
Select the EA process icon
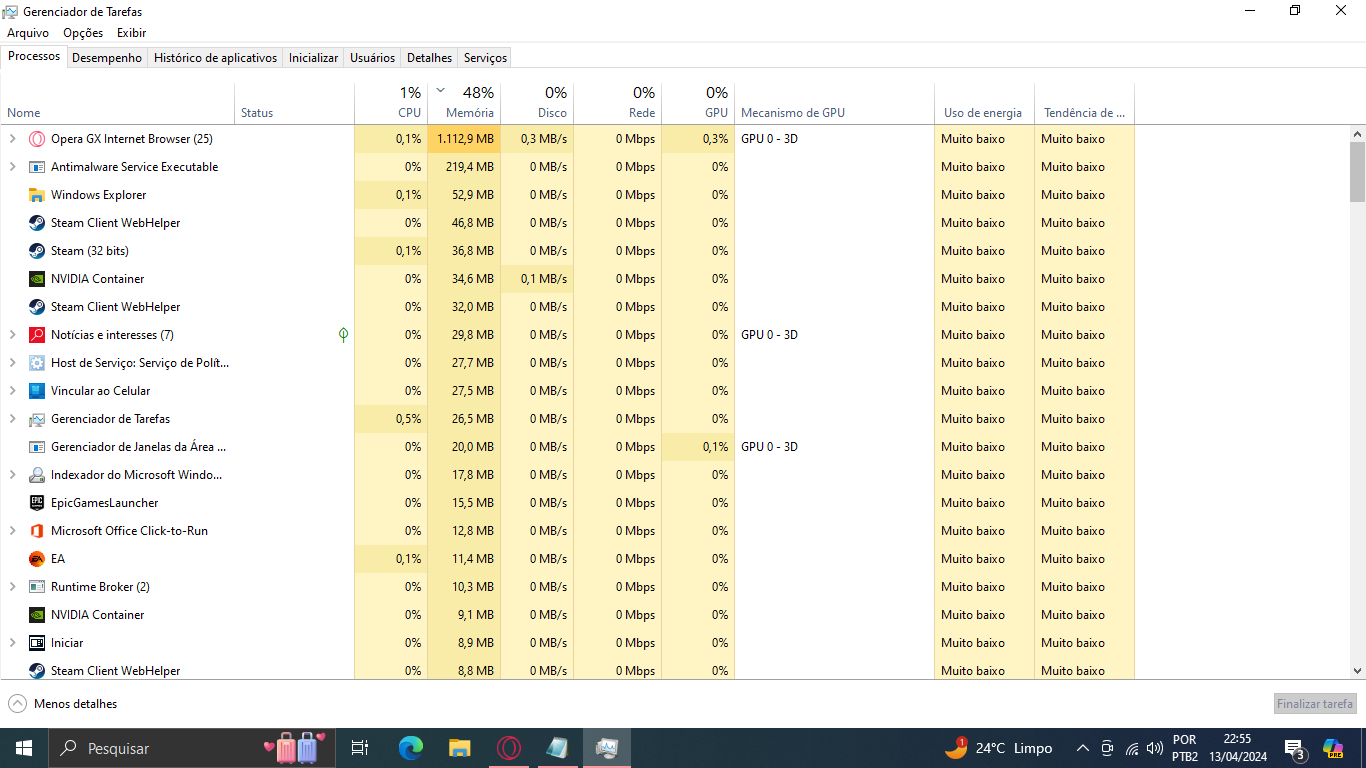(37, 559)
